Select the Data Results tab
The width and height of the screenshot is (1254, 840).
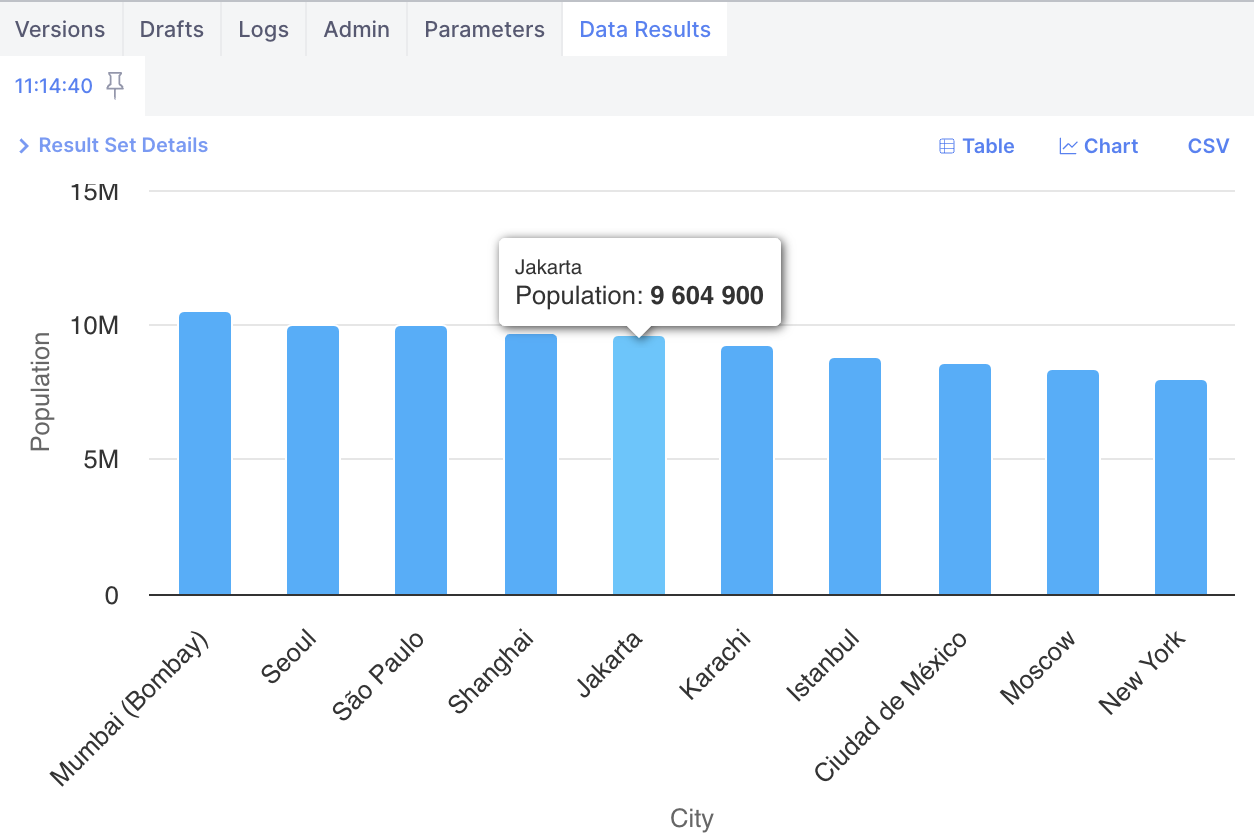coord(645,29)
